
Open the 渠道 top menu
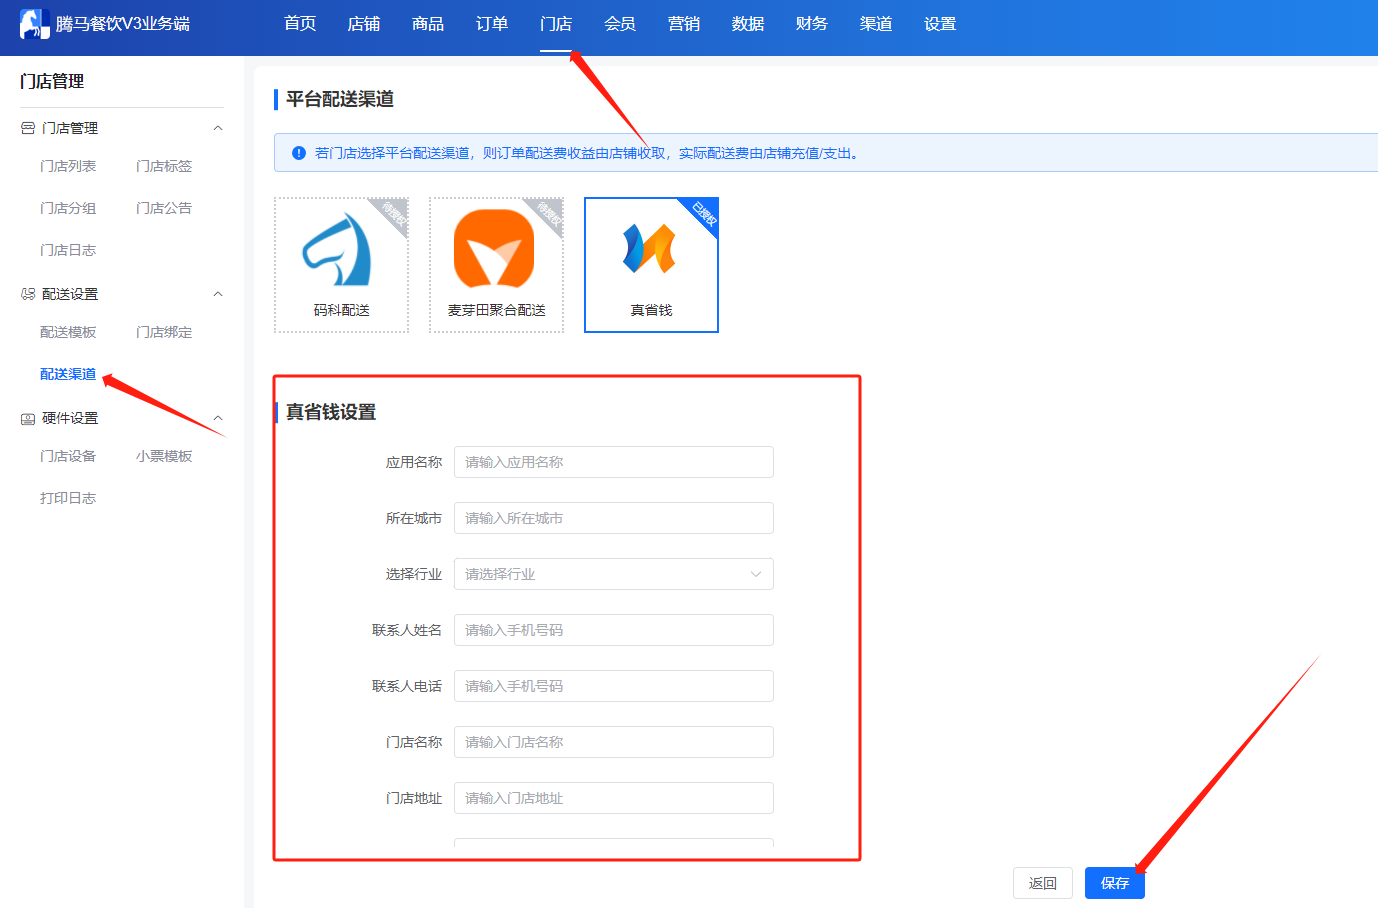pyautogui.click(x=876, y=24)
